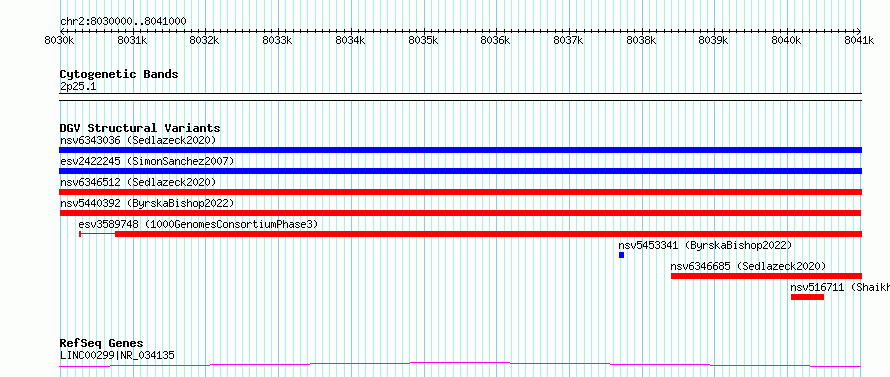Select the blue esv2422245 variant bar
The image size is (890, 377).
(460, 171)
